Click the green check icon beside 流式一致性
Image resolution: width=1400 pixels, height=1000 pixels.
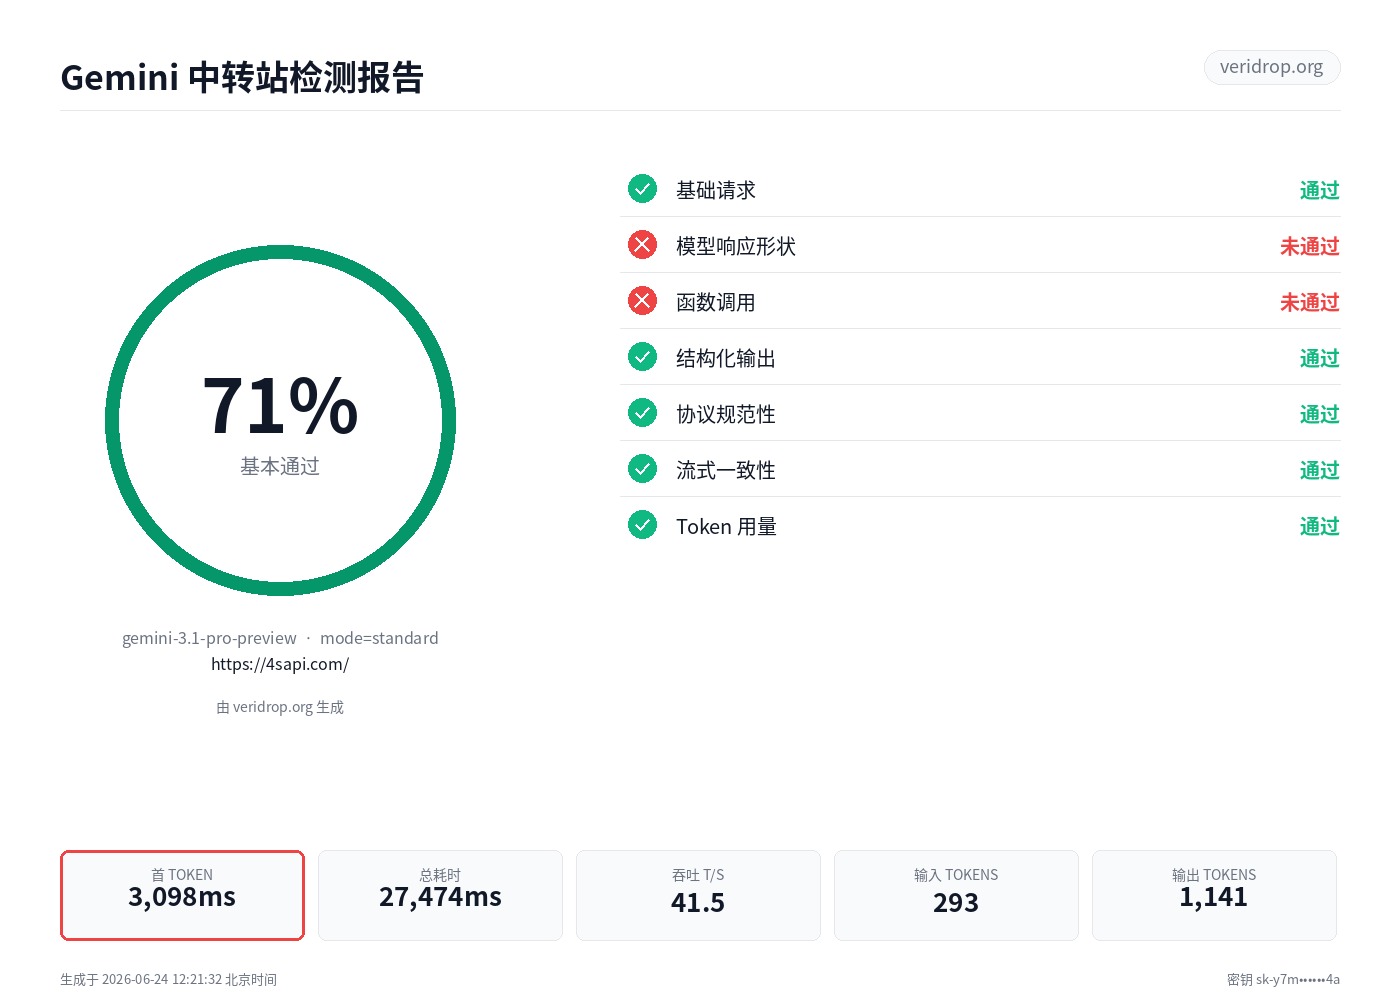coord(642,469)
